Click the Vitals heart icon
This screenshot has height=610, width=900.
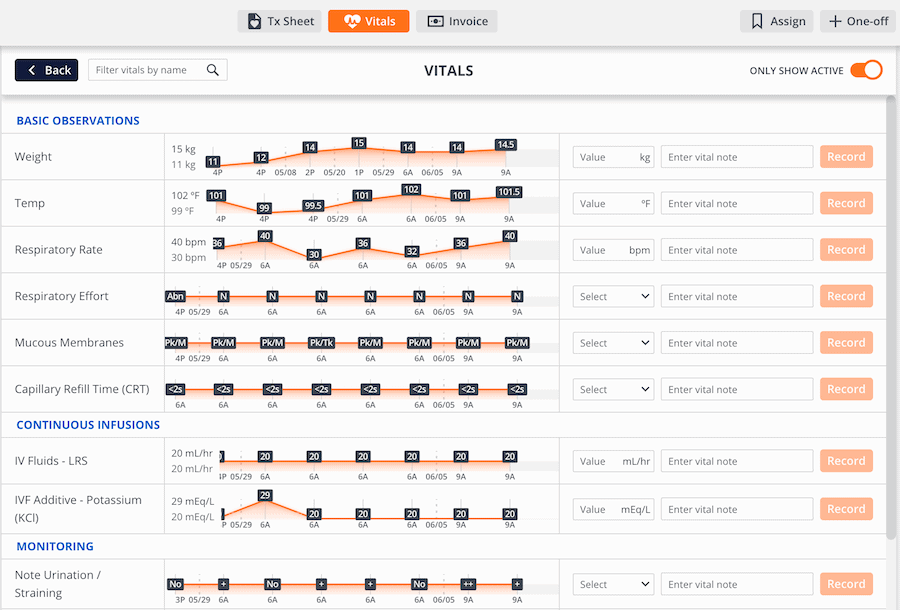pyautogui.click(x=351, y=21)
